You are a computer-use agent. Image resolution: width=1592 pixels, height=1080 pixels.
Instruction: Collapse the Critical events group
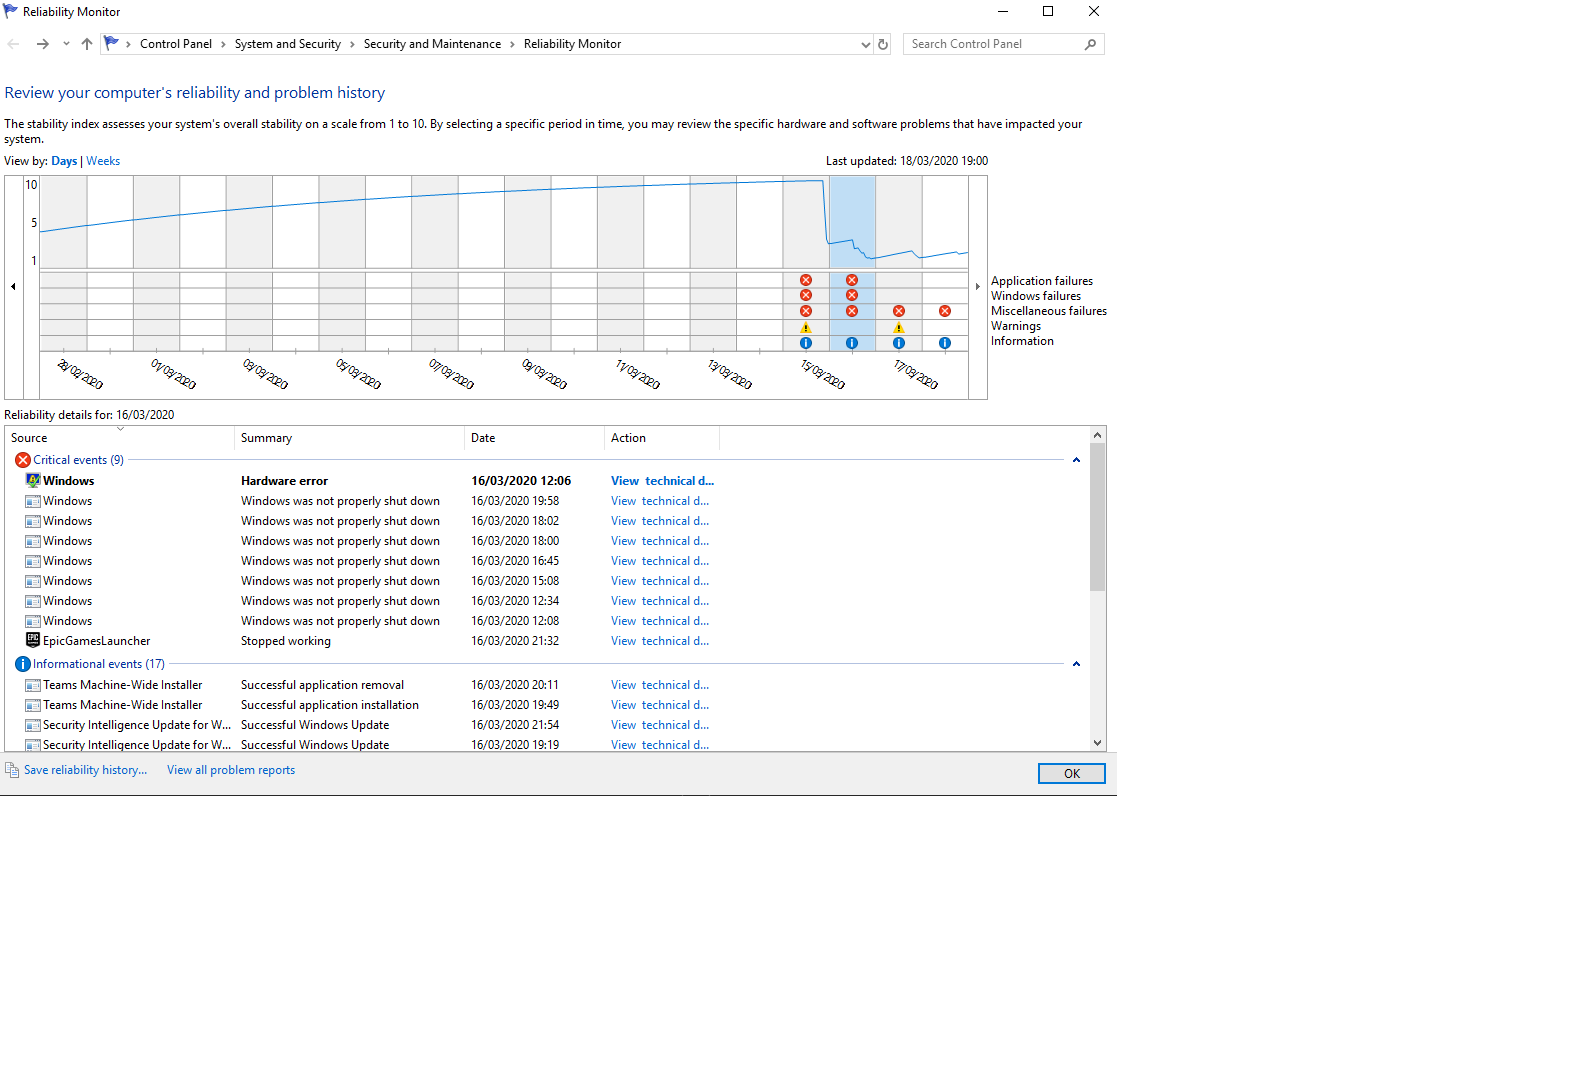[x=1076, y=460]
